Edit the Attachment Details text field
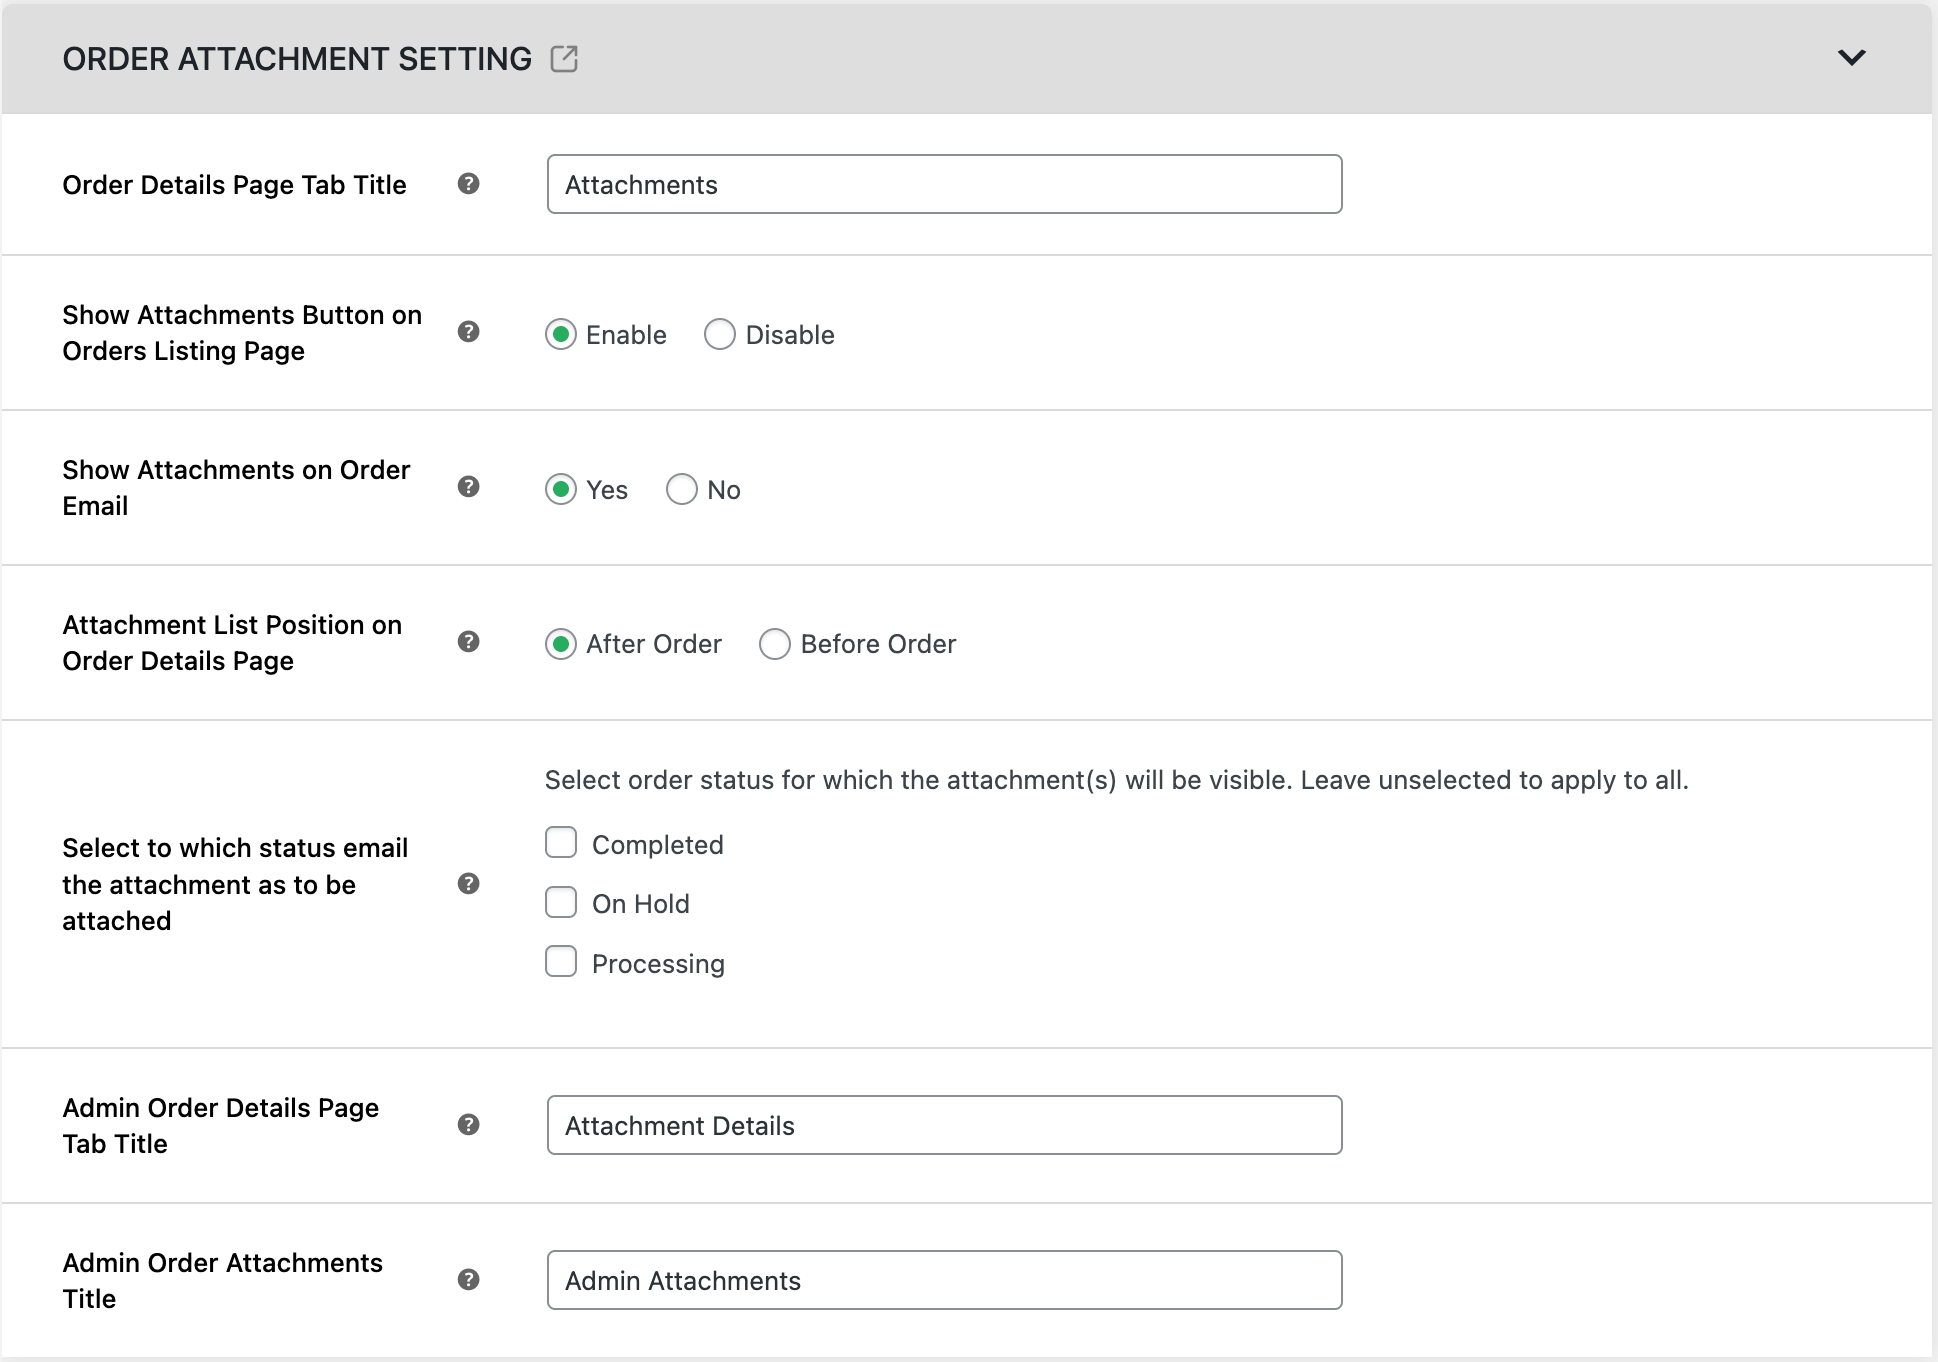The height and width of the screenshot is (1362, 1938). point(944,1125)
